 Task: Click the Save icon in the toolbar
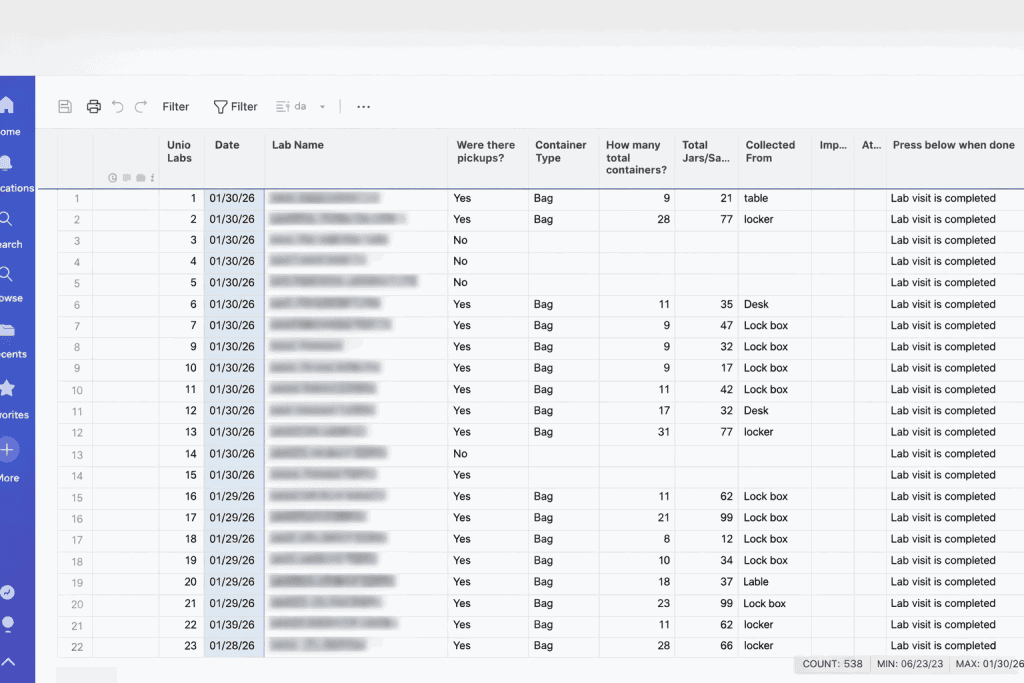point(65,106)
